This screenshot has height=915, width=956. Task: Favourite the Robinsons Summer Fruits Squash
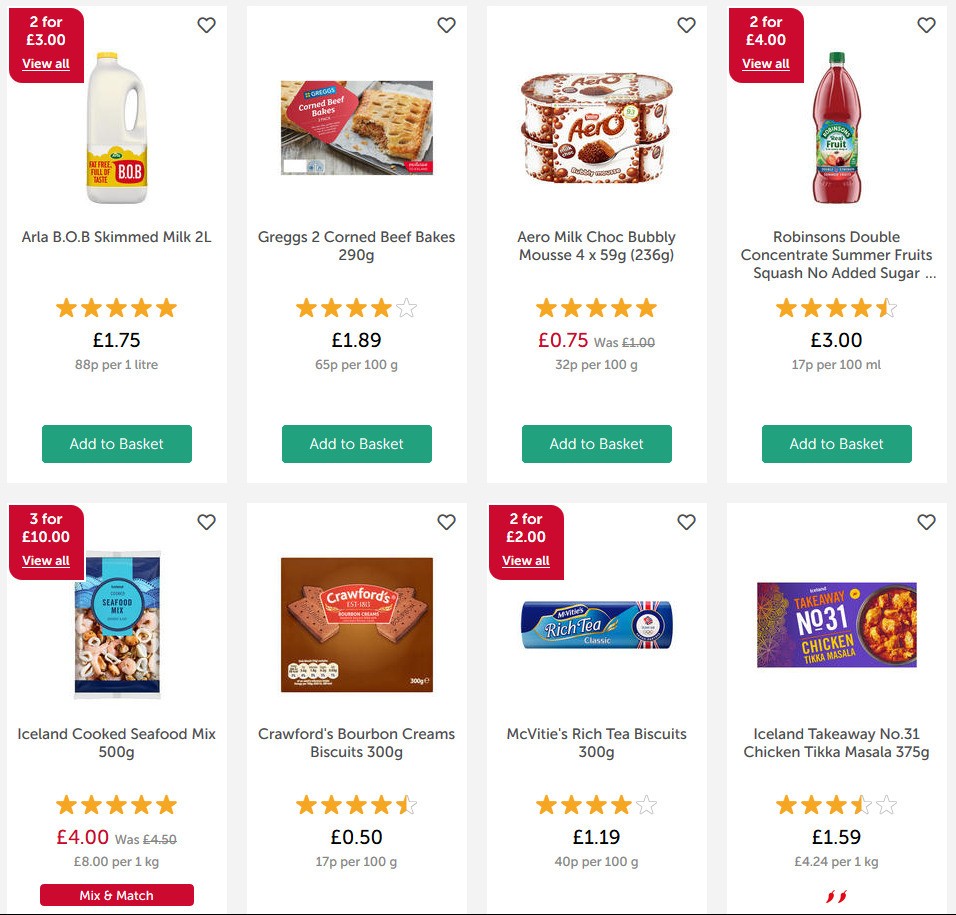[x=926, y=25]
